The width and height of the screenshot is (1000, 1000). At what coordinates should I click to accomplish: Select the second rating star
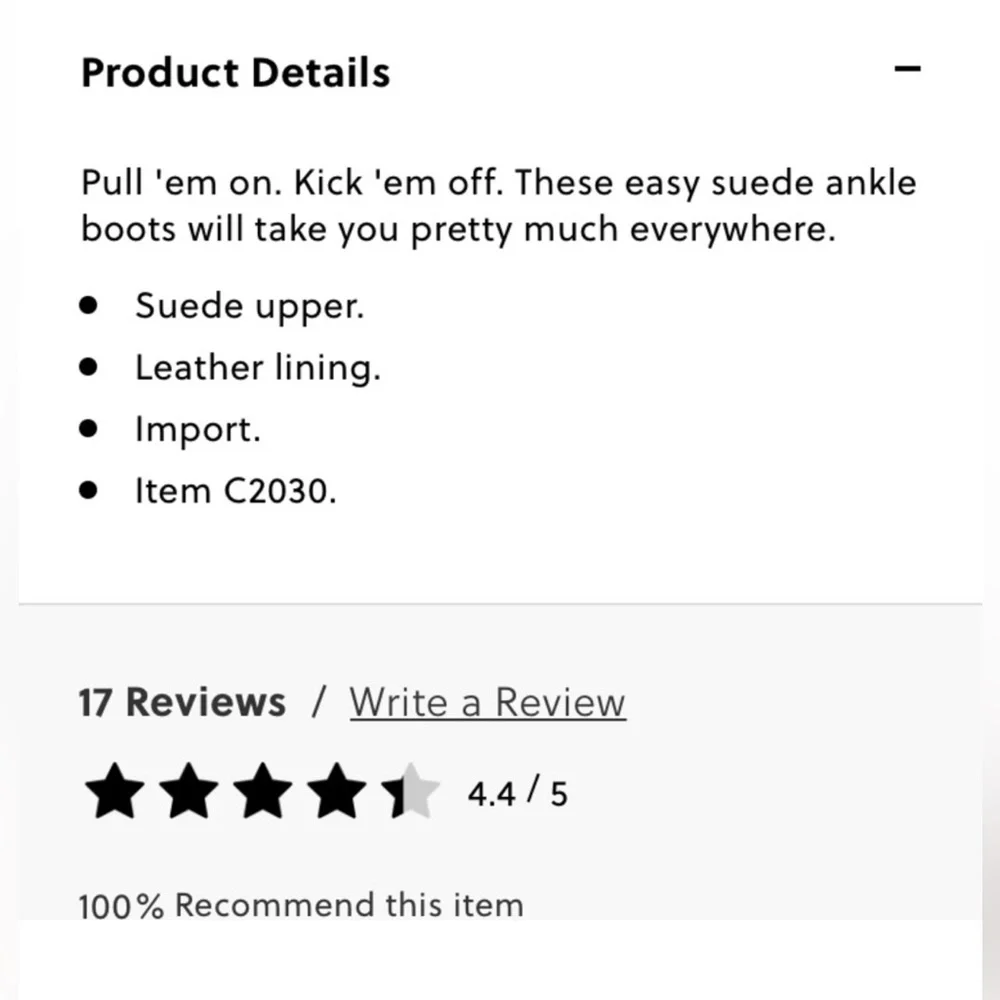click(x=189, y=791)
